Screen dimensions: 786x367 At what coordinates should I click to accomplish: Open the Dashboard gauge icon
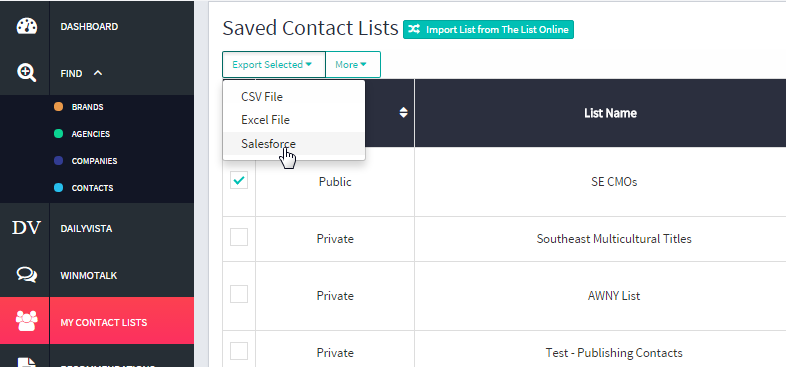coord(27,26)
